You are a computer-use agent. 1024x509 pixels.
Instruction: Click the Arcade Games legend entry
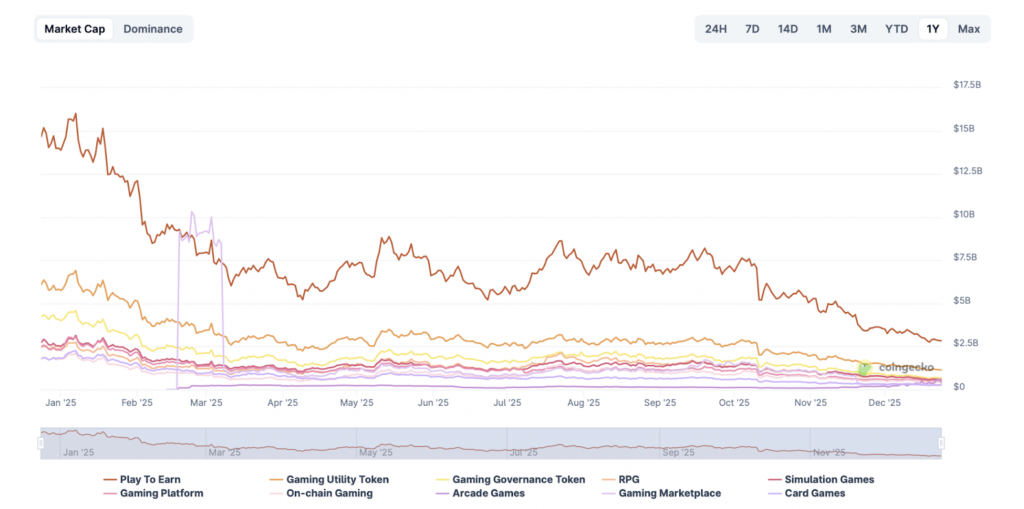pyautogui.click(x=488, y=493)
